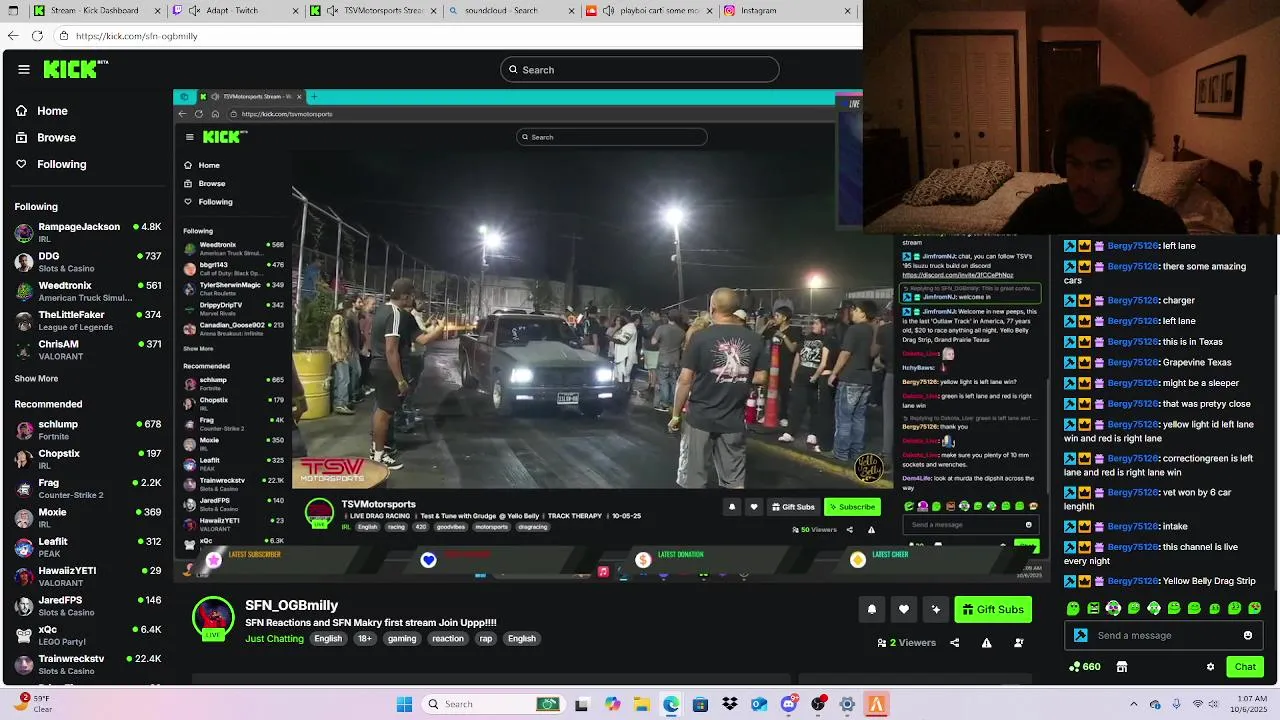The width and height of the screenshot is (1280, 720).
Task: Open browser tab actions menu
Action: click(12, 11)
